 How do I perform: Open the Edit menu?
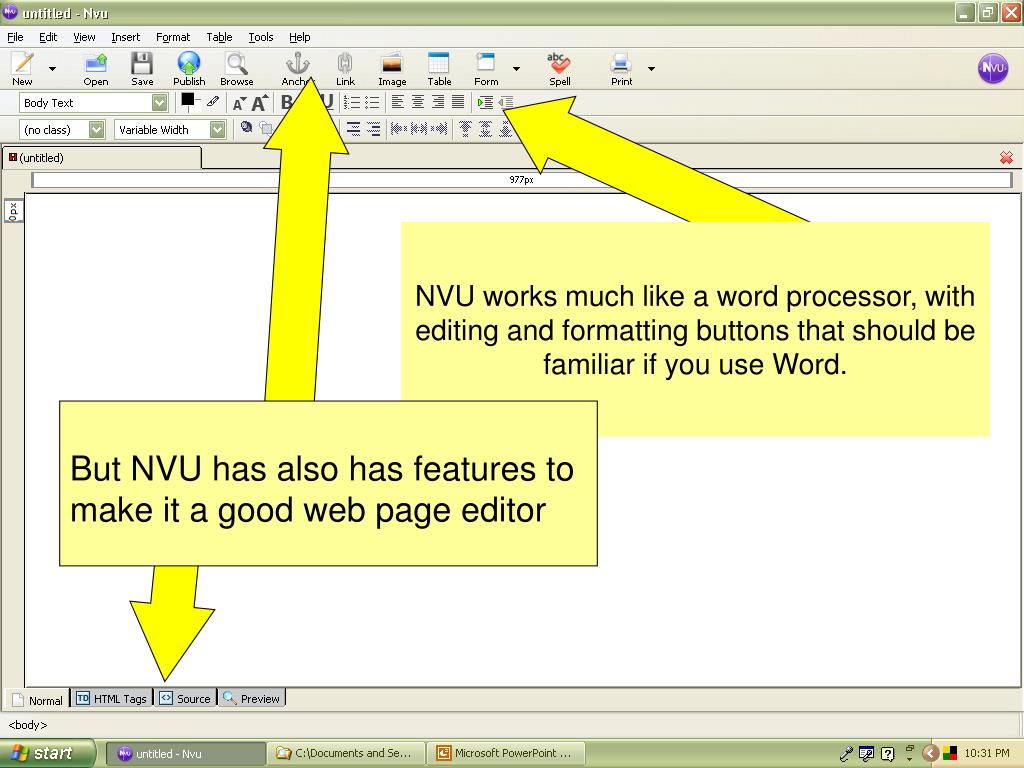pos(48,37)
